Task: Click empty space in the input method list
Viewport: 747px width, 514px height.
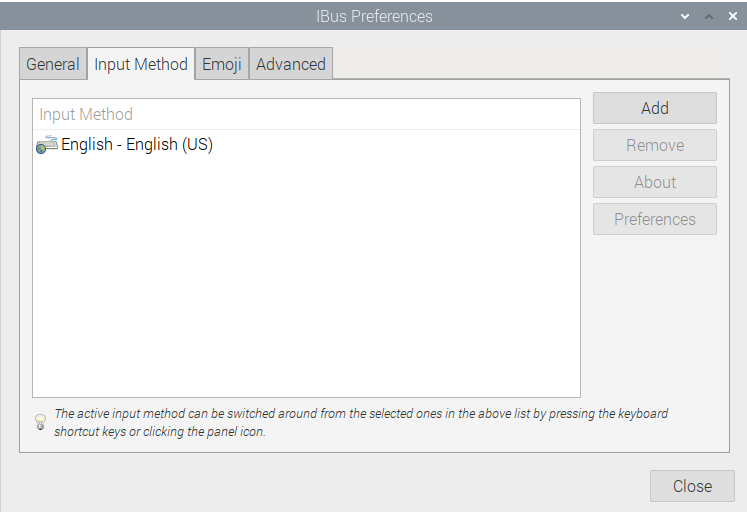Action: pyautogui.click(x=306, y=280)
